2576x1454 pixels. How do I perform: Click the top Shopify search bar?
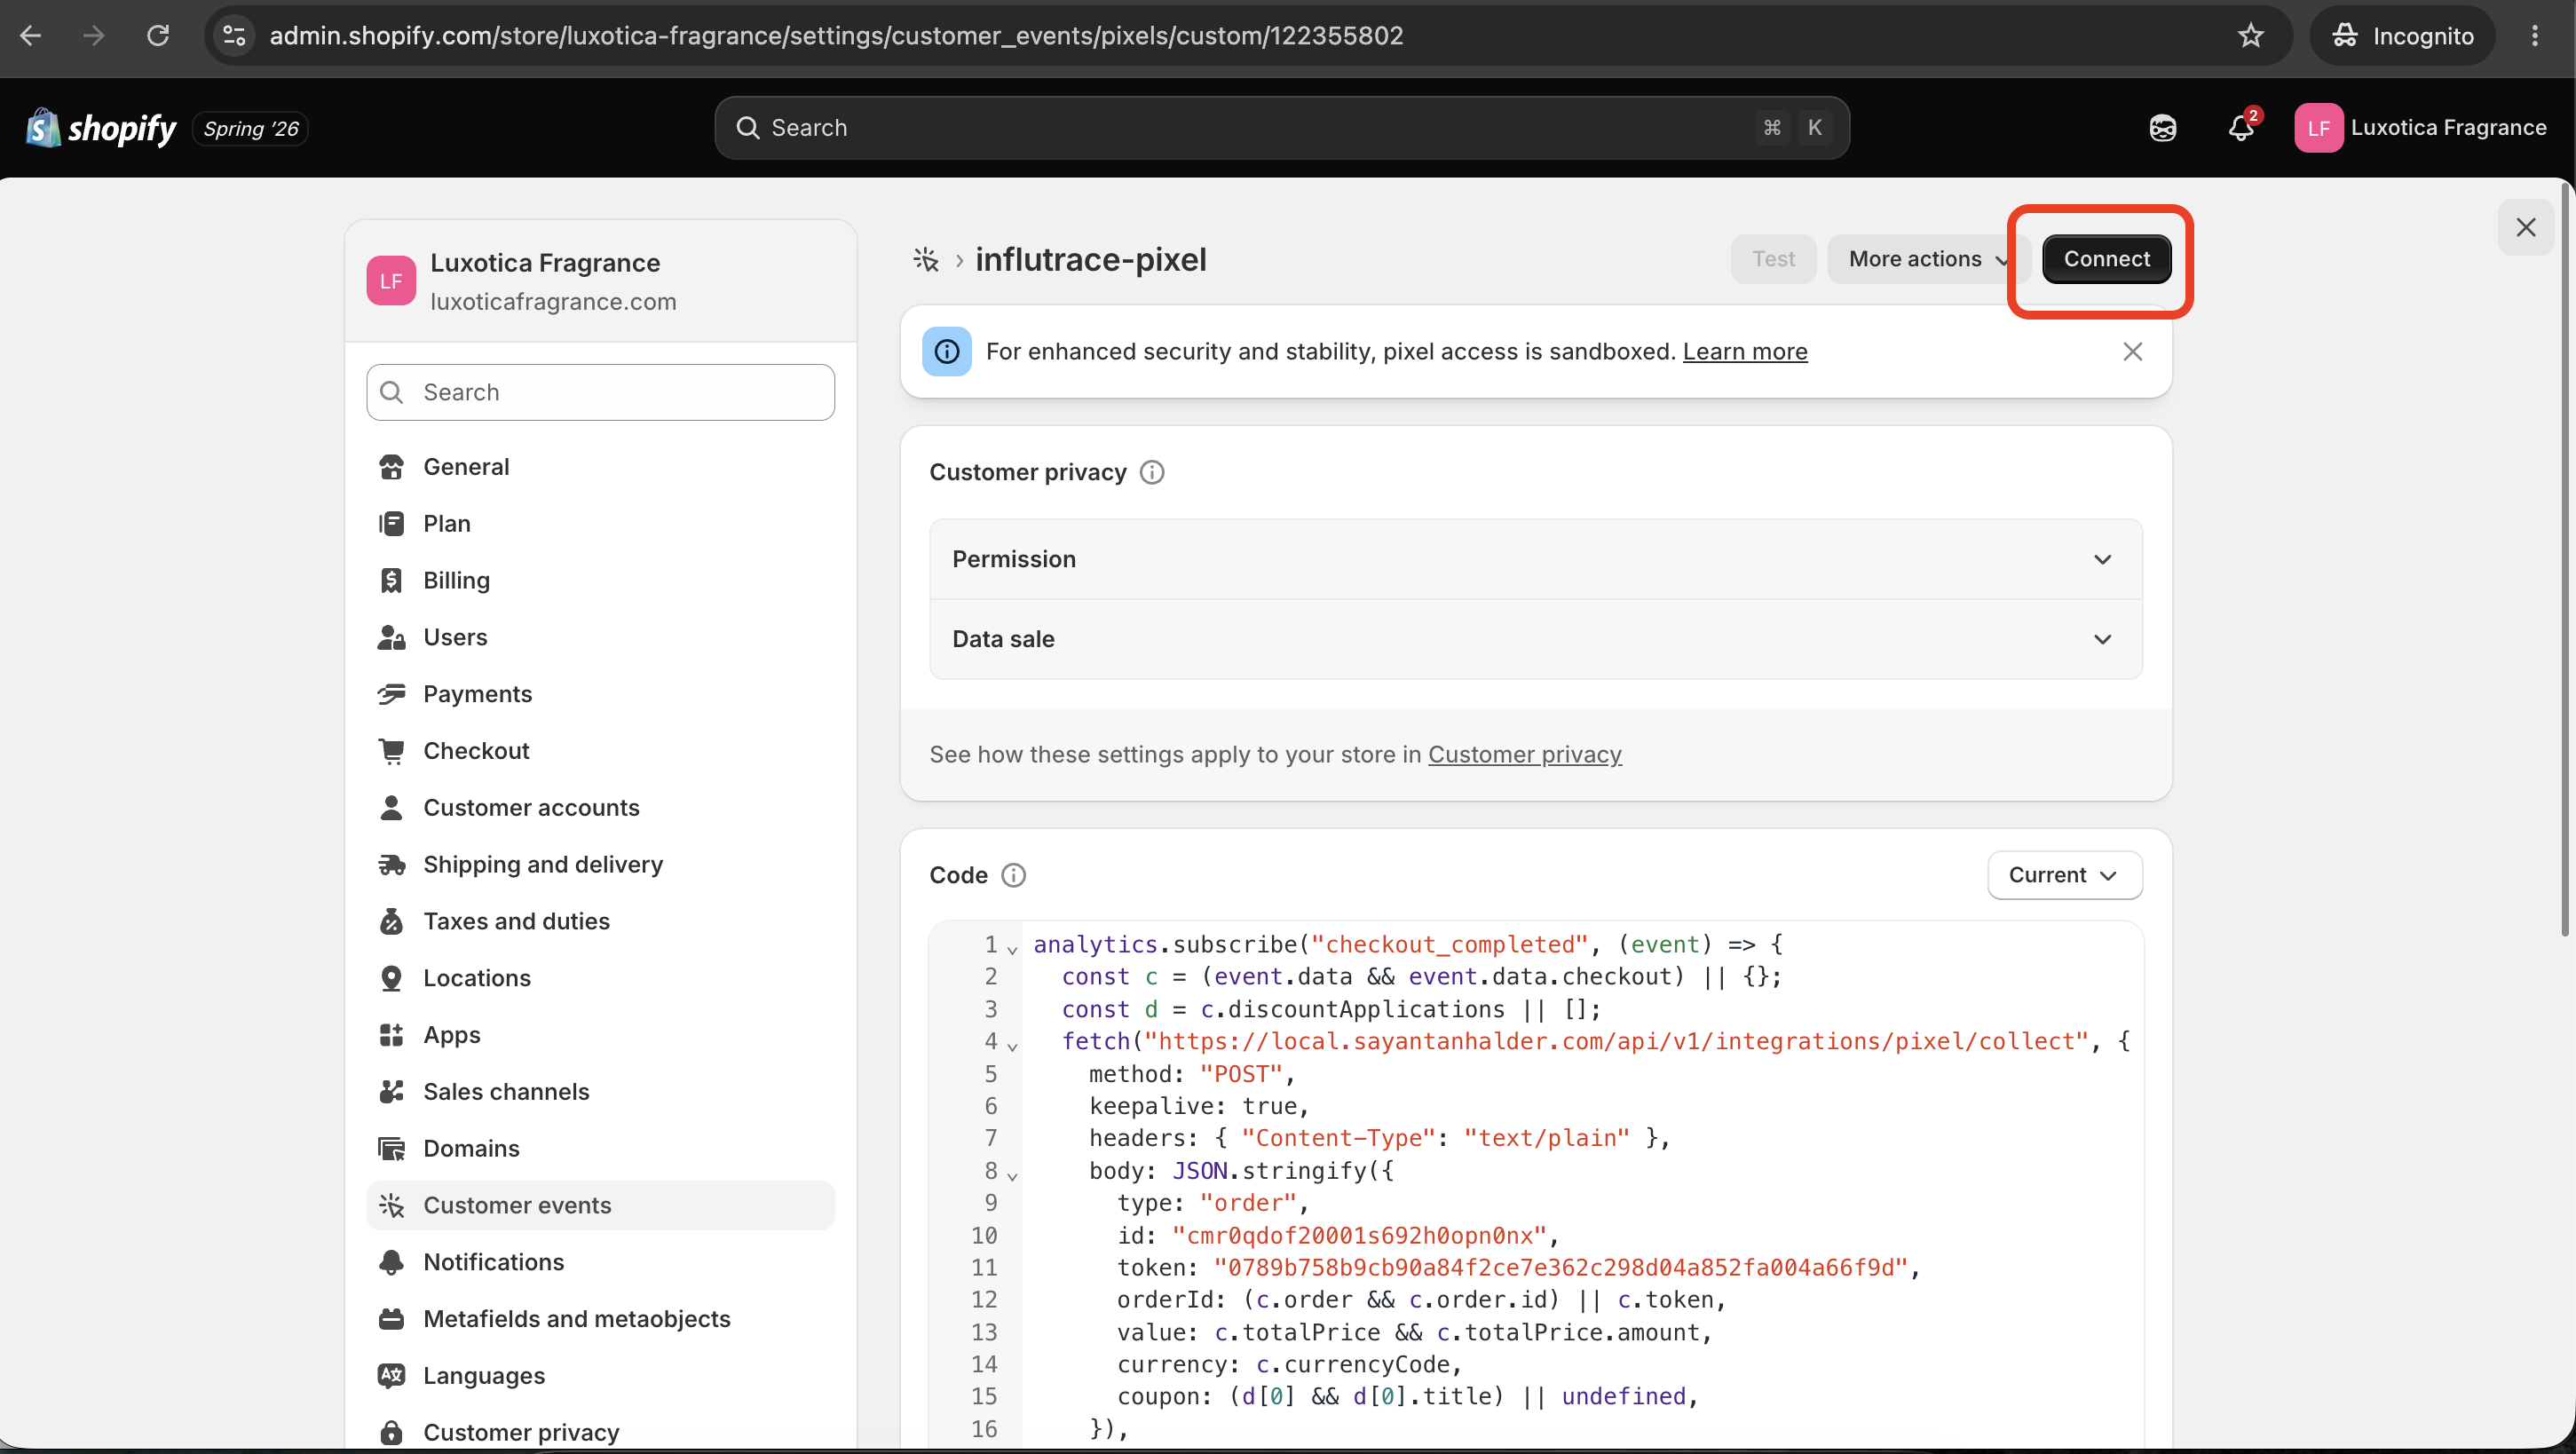[1281, 128]
